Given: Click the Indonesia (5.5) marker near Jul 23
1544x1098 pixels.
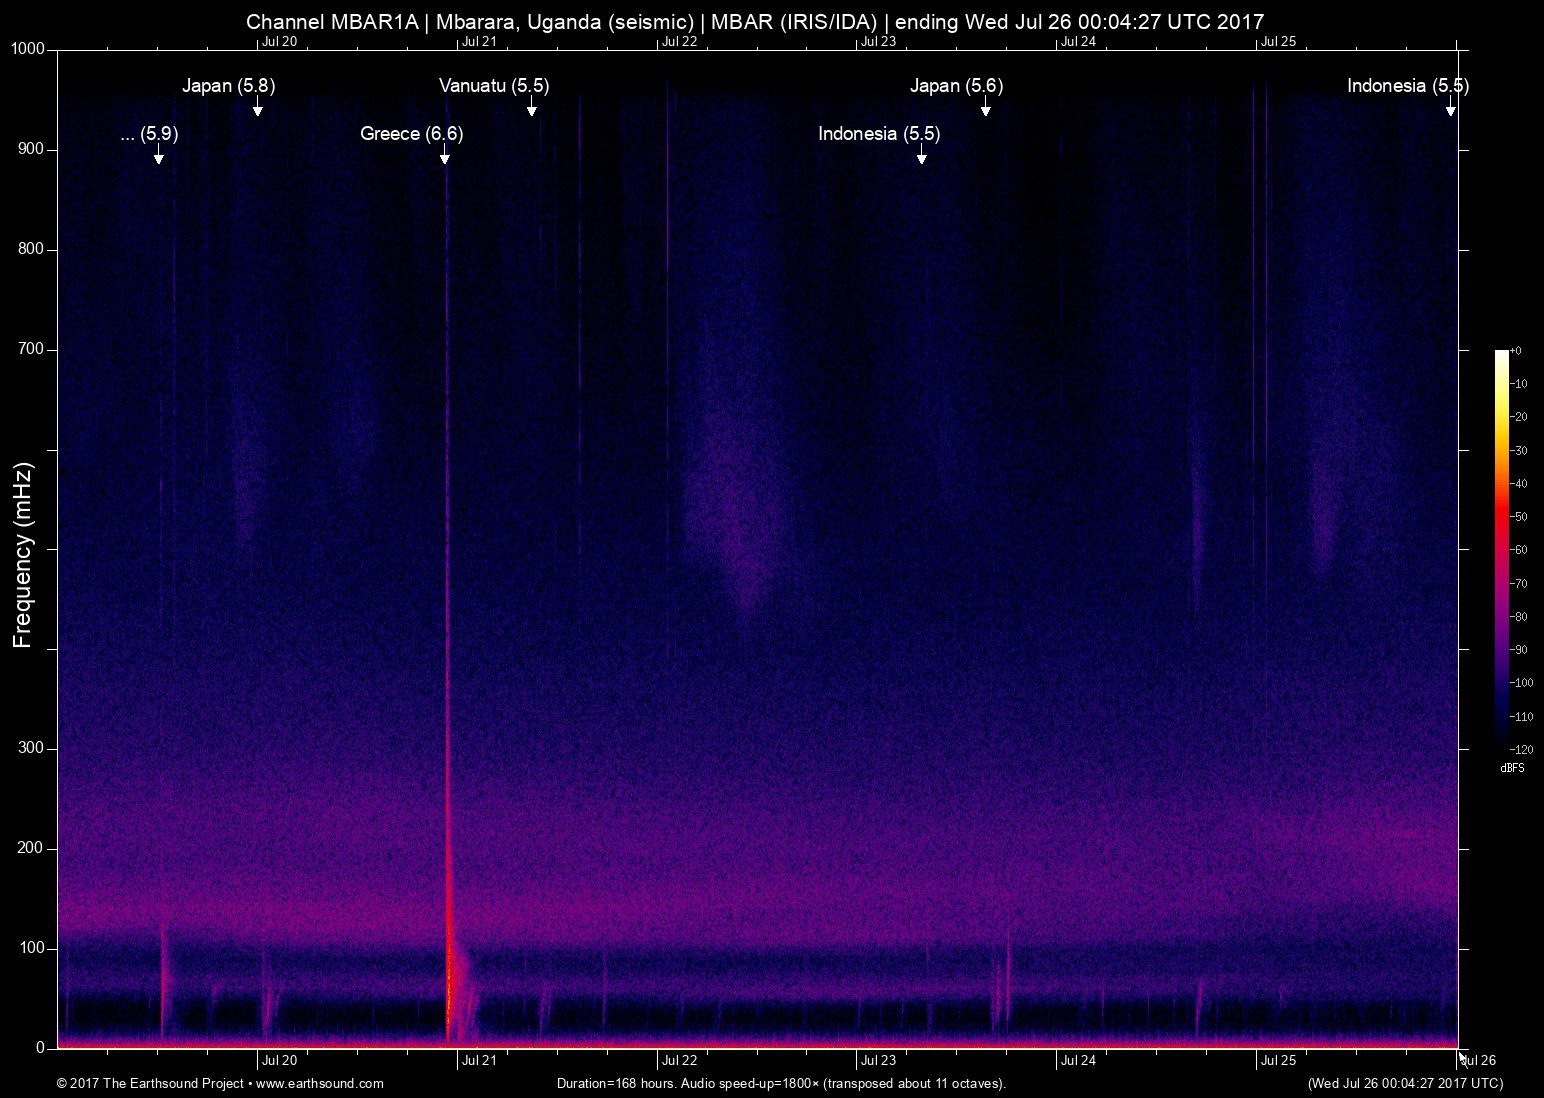Looking at the screenshot, I should pyautogui.click(x=921, y=157).
